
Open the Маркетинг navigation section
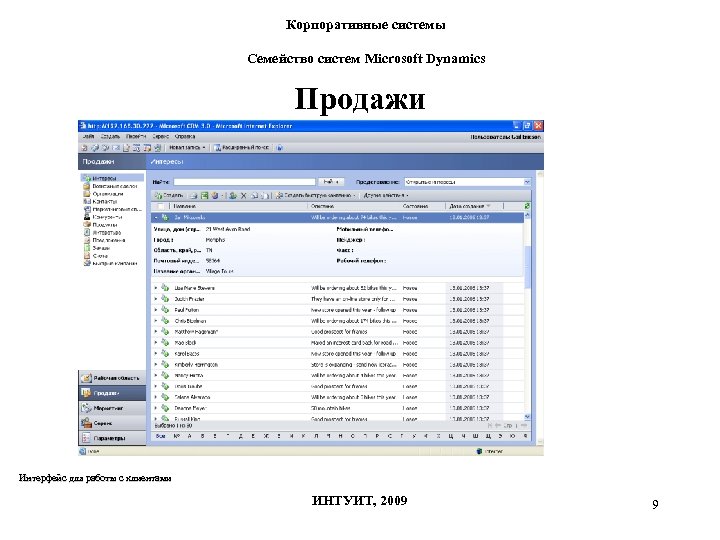tap(112, 408)
